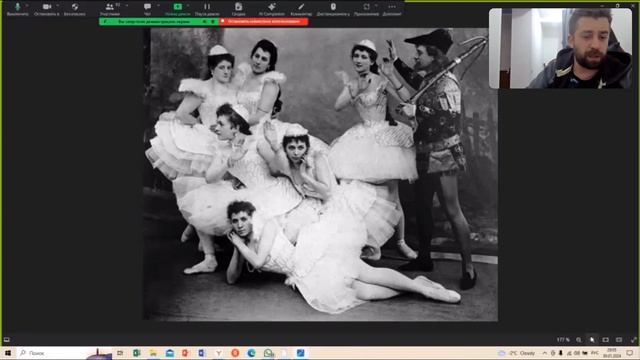Pause the screen share
This screenshot has height=360, width=640.
(x=207, y=7)
